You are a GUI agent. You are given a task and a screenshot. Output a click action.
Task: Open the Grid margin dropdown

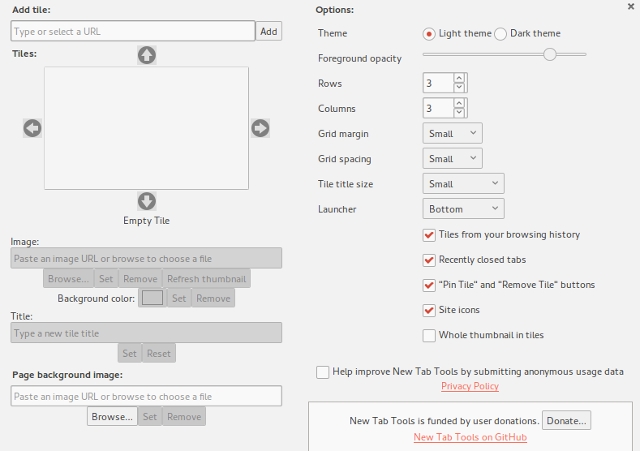pyautogui.click(x=452, y=133)
